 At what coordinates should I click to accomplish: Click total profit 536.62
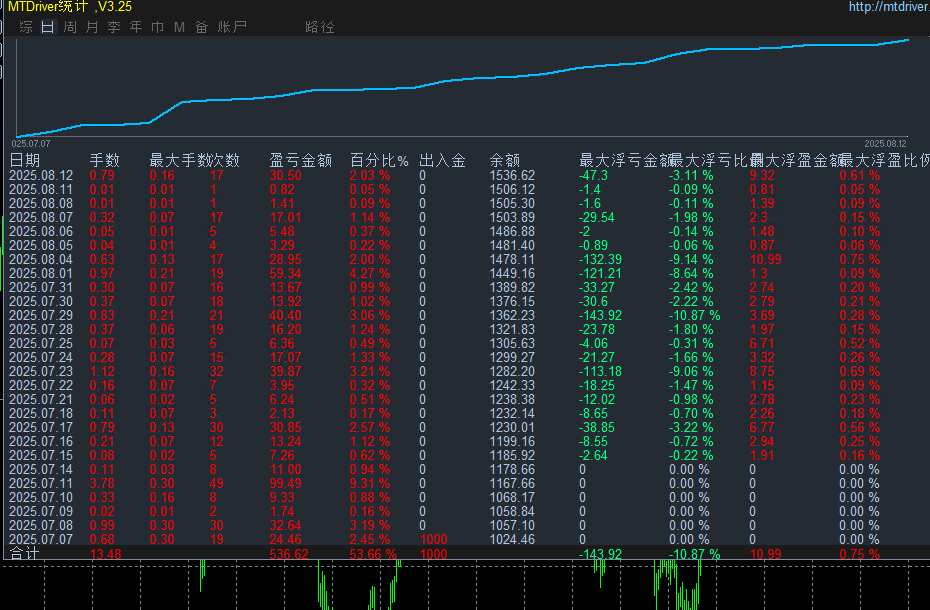tap(289, 554)
